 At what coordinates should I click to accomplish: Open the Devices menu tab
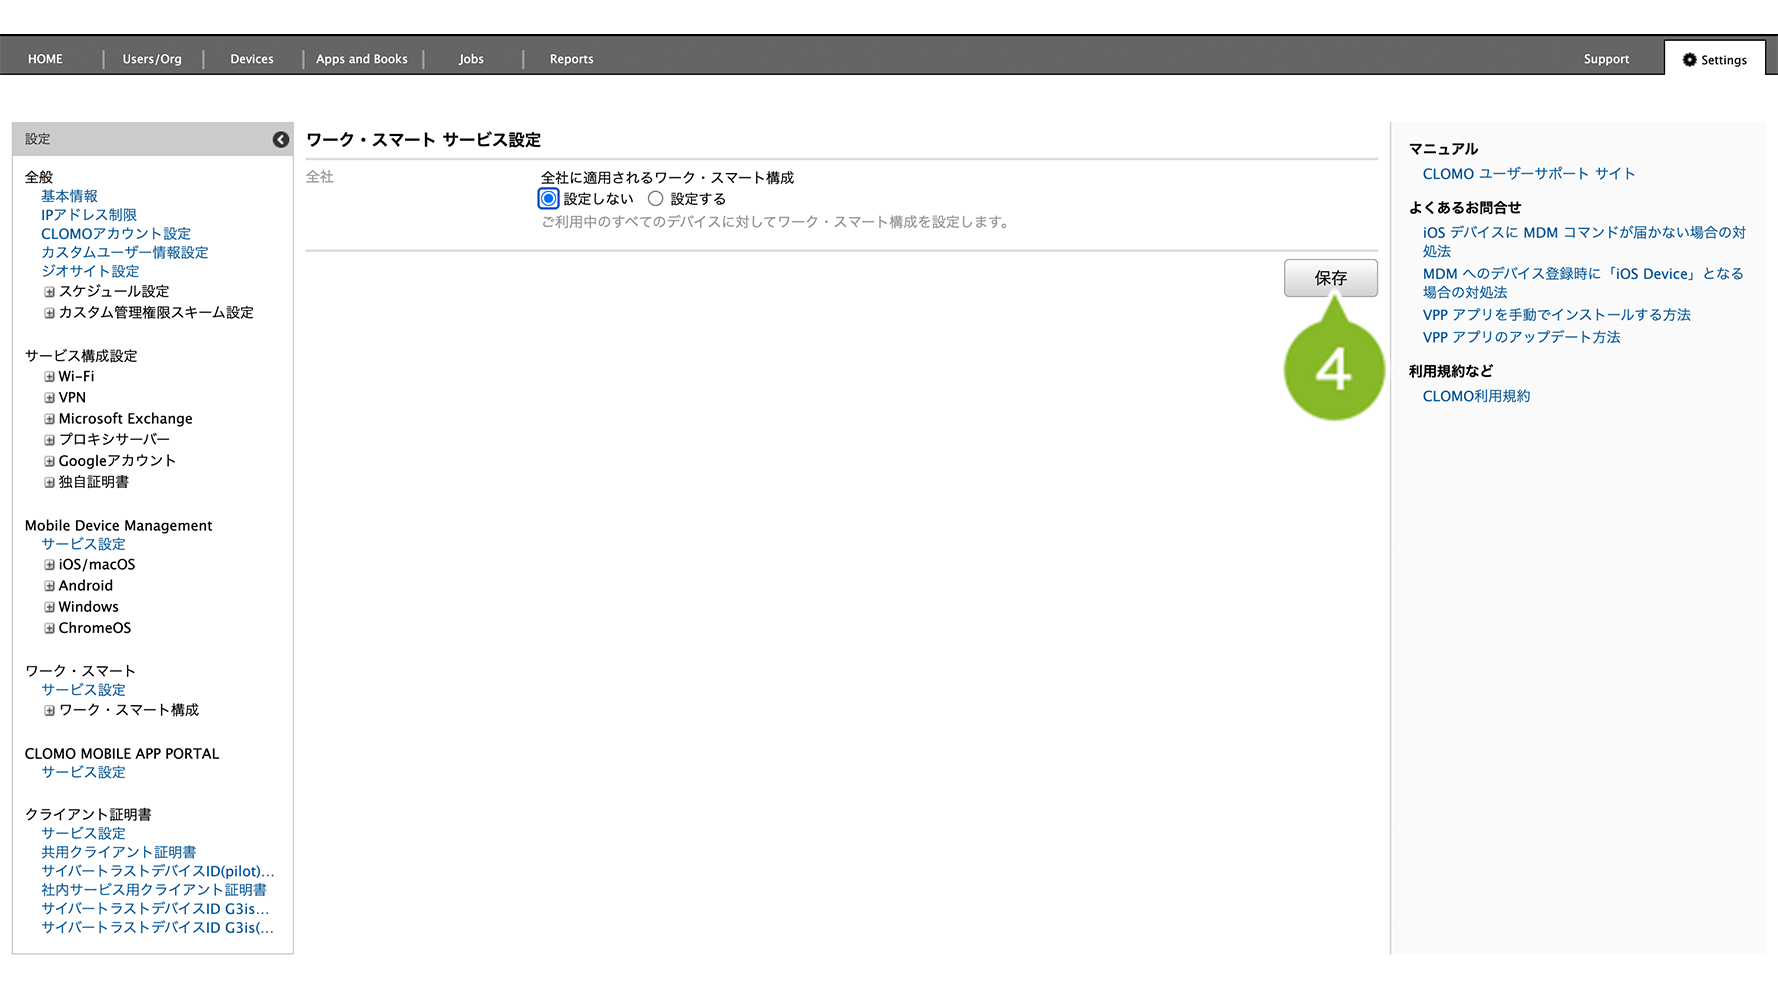[252, 59]
